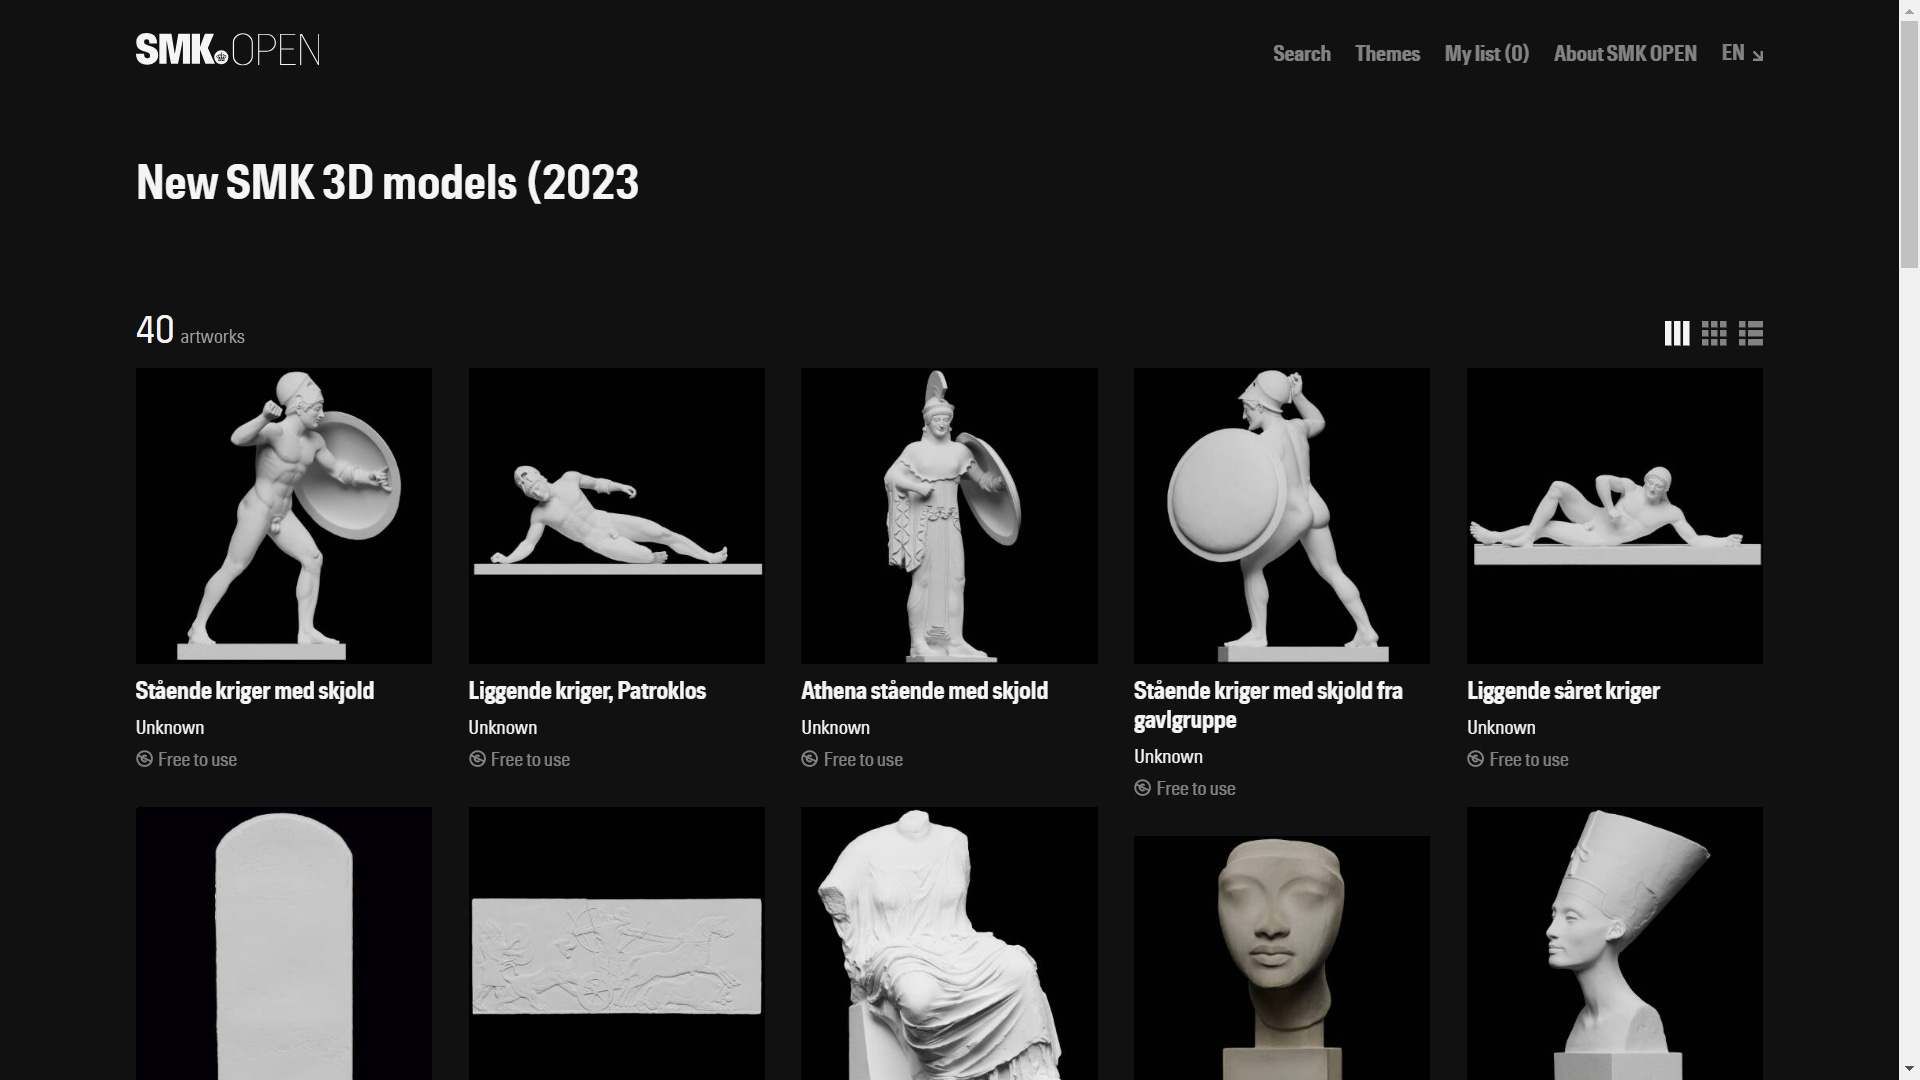Viewport: 1920px width, 1080px height.
Task: Select the lying wounded warrior thumbnail
Action: point(1615,516)
